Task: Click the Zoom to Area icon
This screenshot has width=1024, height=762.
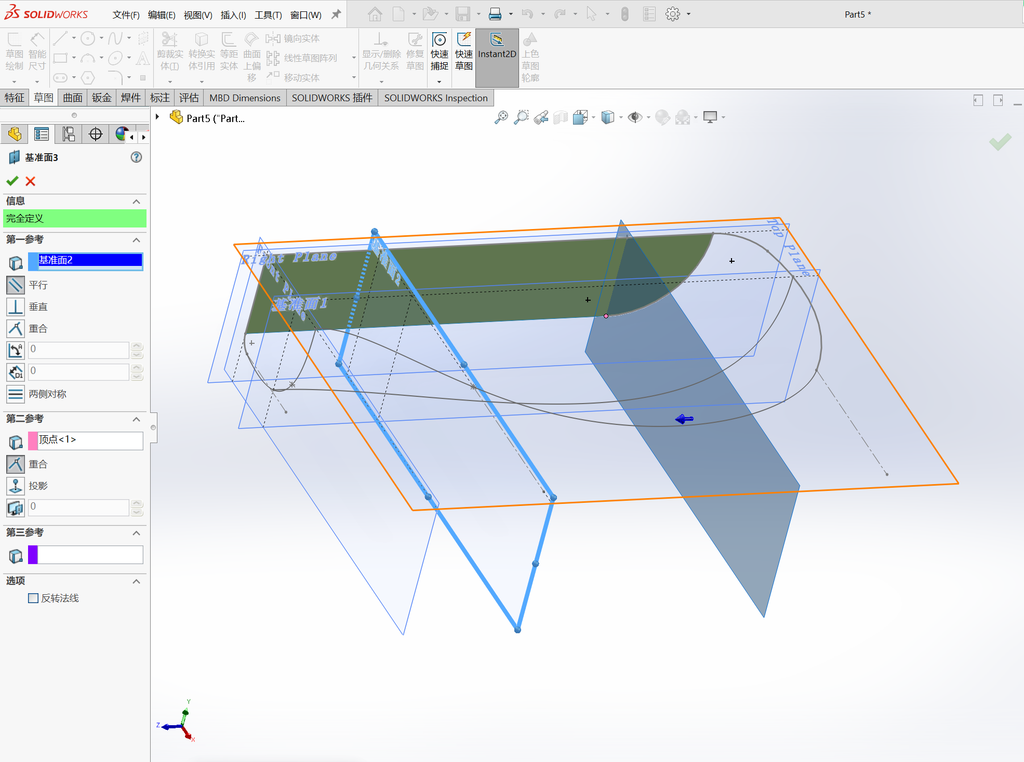Action: 521,118
